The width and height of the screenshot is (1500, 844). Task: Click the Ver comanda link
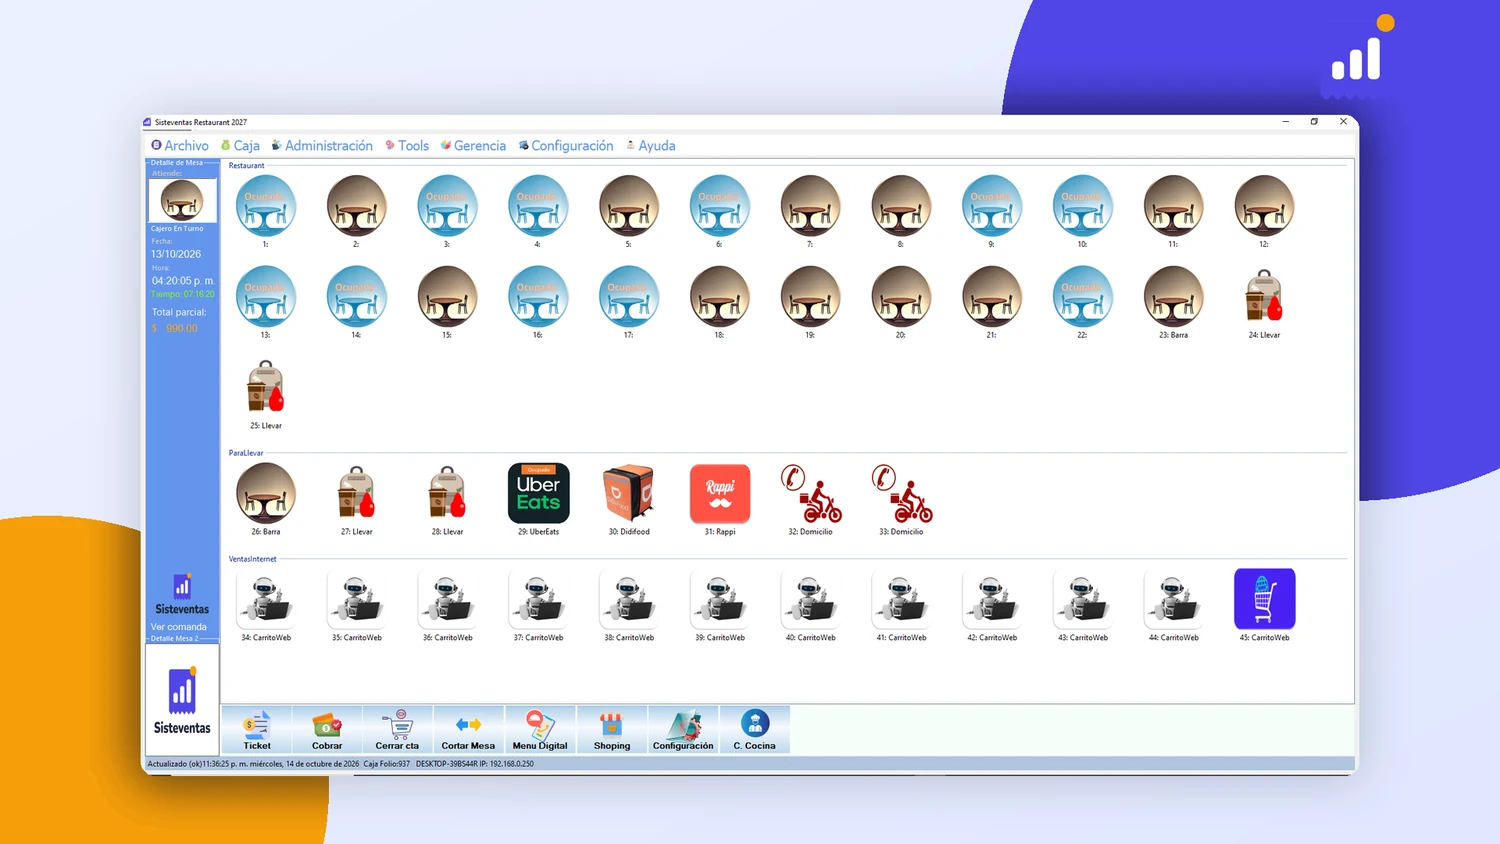coord(179,627)
